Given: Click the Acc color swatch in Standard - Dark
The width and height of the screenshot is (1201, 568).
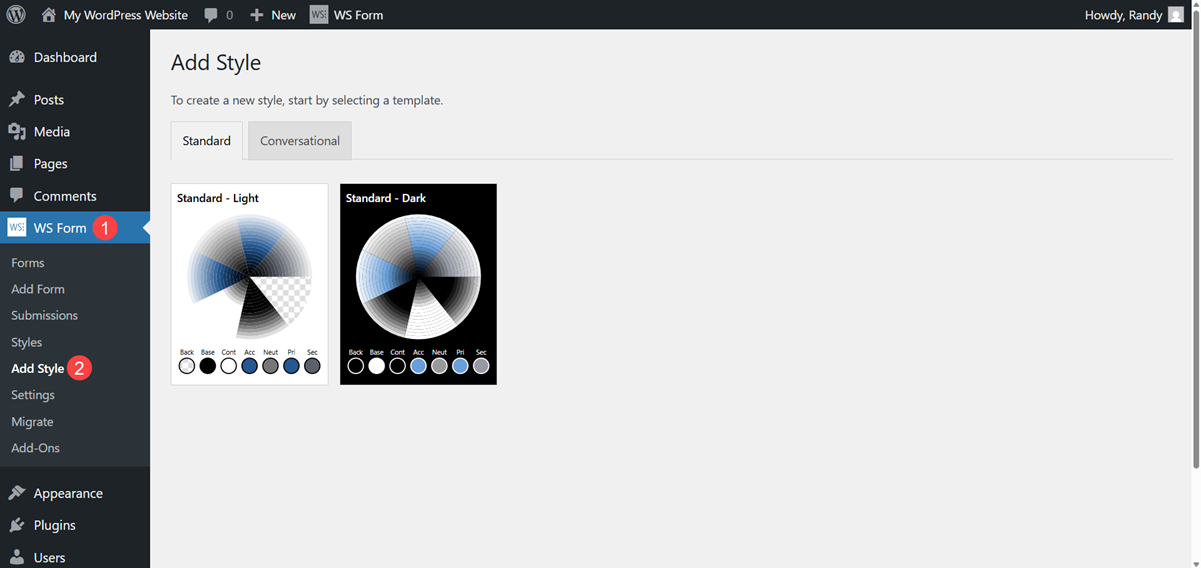Looking at the screenshot, I should coord(418,366).
